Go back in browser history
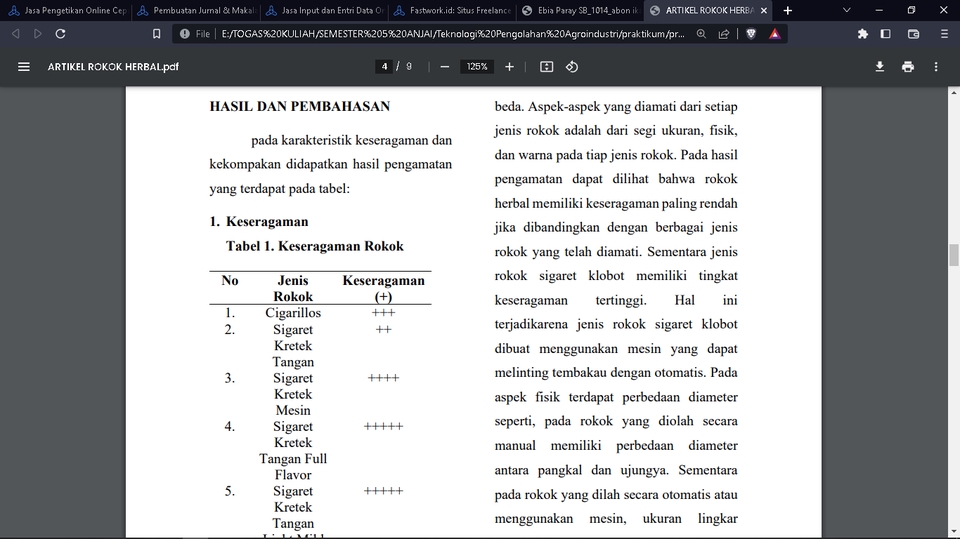This screenshot has width=960, height=539. [16, 34]
